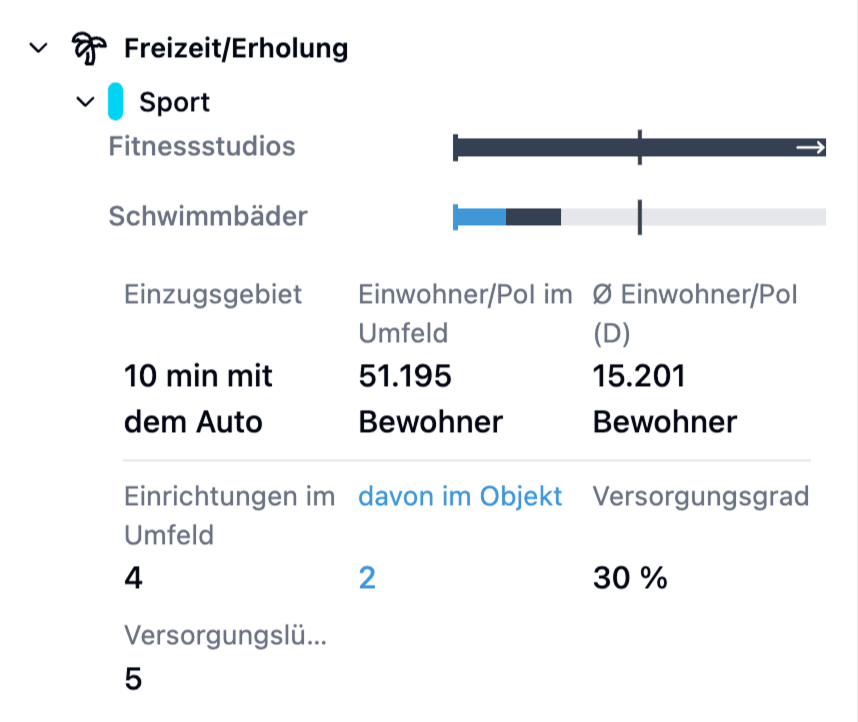Select the Fitnessstudios row label
This screenshot has width=858, height=722.
click(202, 146)
